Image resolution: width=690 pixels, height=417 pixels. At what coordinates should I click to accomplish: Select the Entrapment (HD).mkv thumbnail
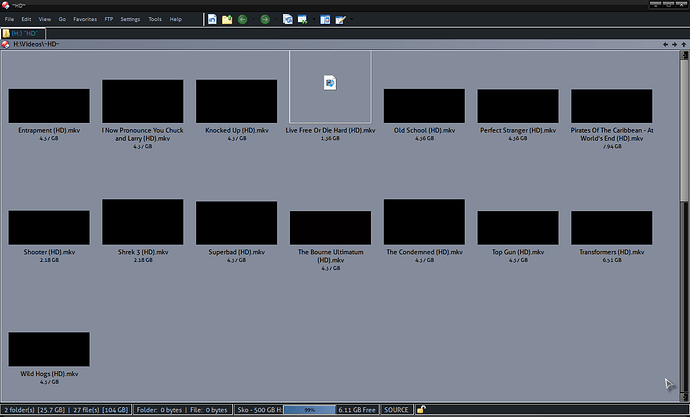[49, 106]
